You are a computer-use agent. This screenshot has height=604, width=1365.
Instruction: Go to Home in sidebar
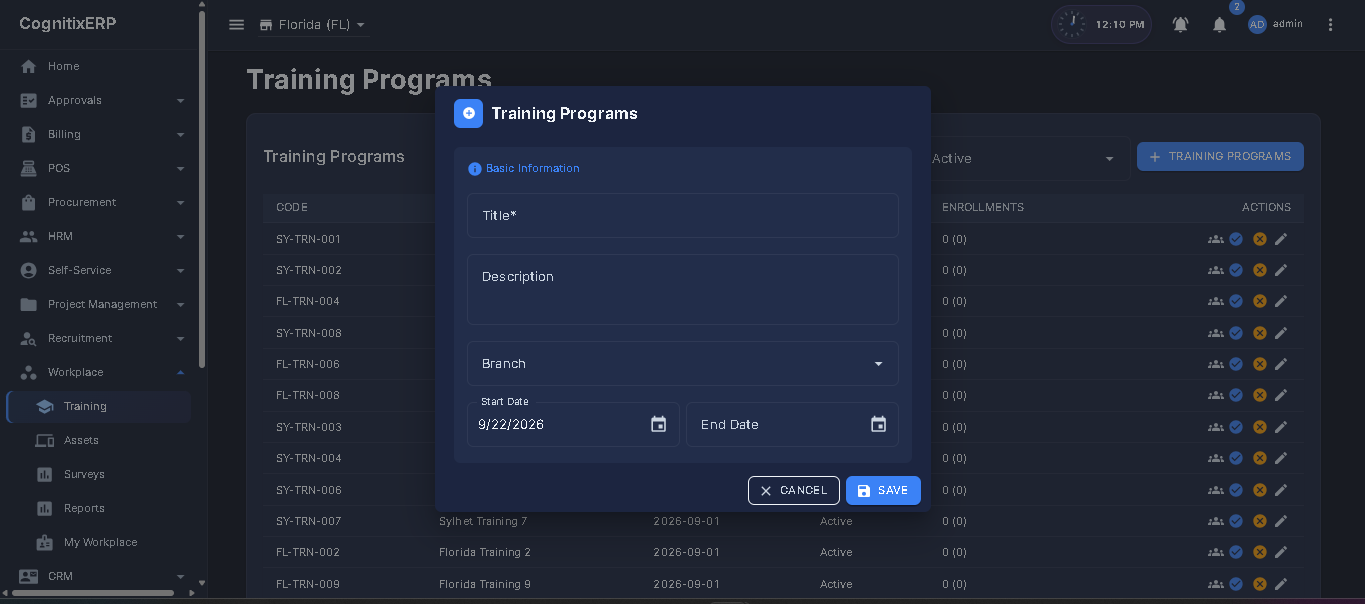click(x=100, y=66)
